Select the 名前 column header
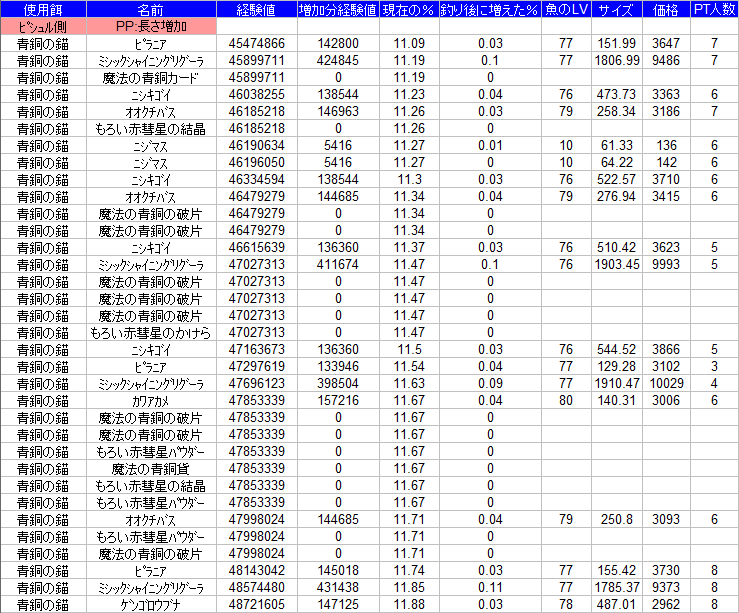Screen dimensions: 739x613 coord(150,9)
